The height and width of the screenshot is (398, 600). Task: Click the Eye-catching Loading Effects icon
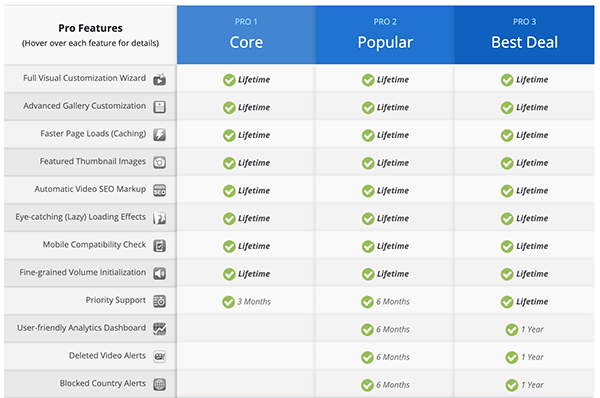click(x=160, y=218)
